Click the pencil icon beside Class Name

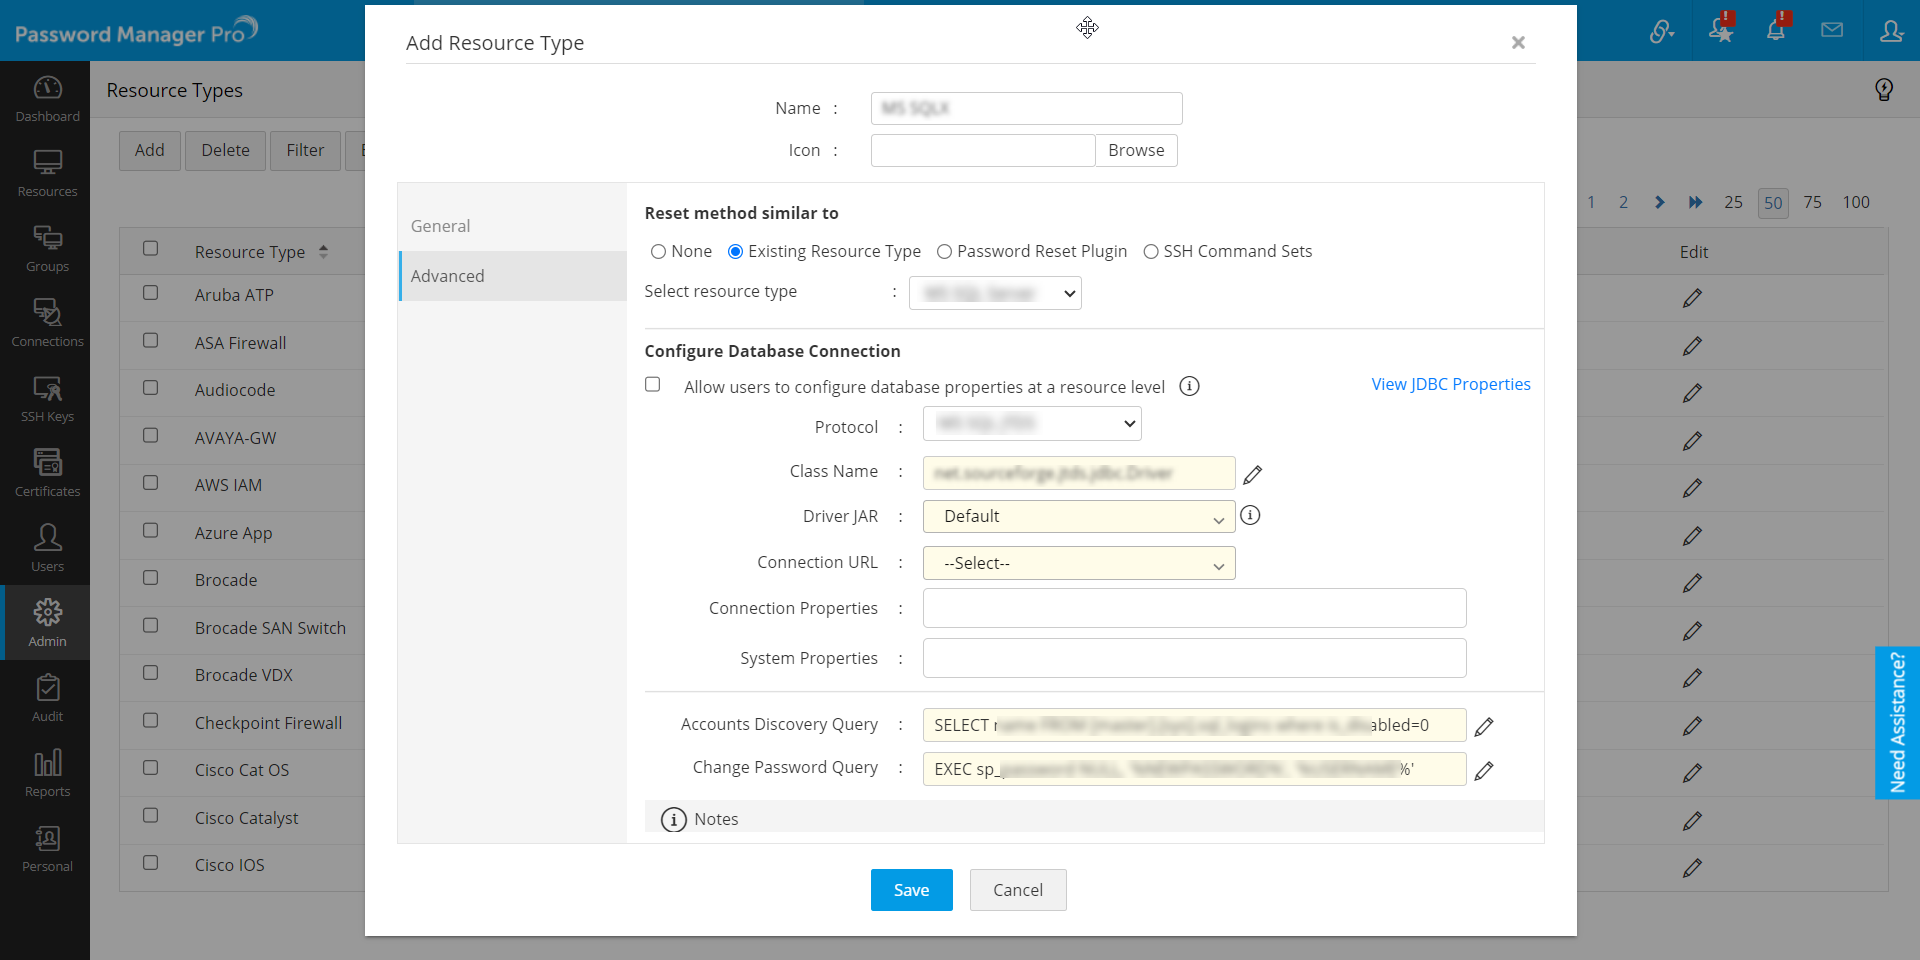pos(1252,474)
